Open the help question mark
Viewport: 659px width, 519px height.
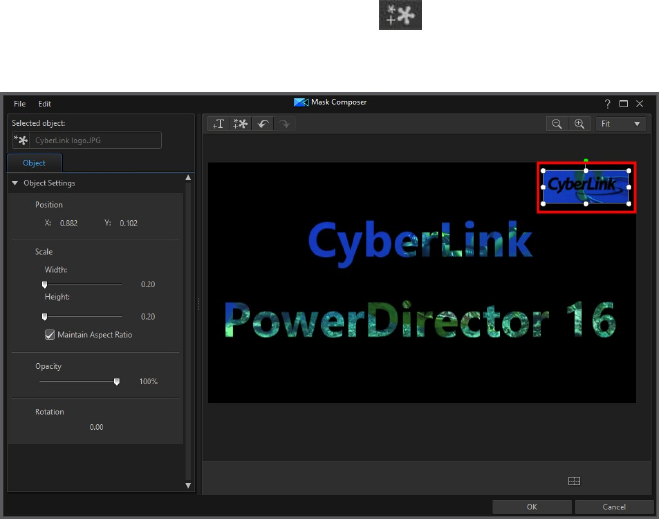(607, 104)
